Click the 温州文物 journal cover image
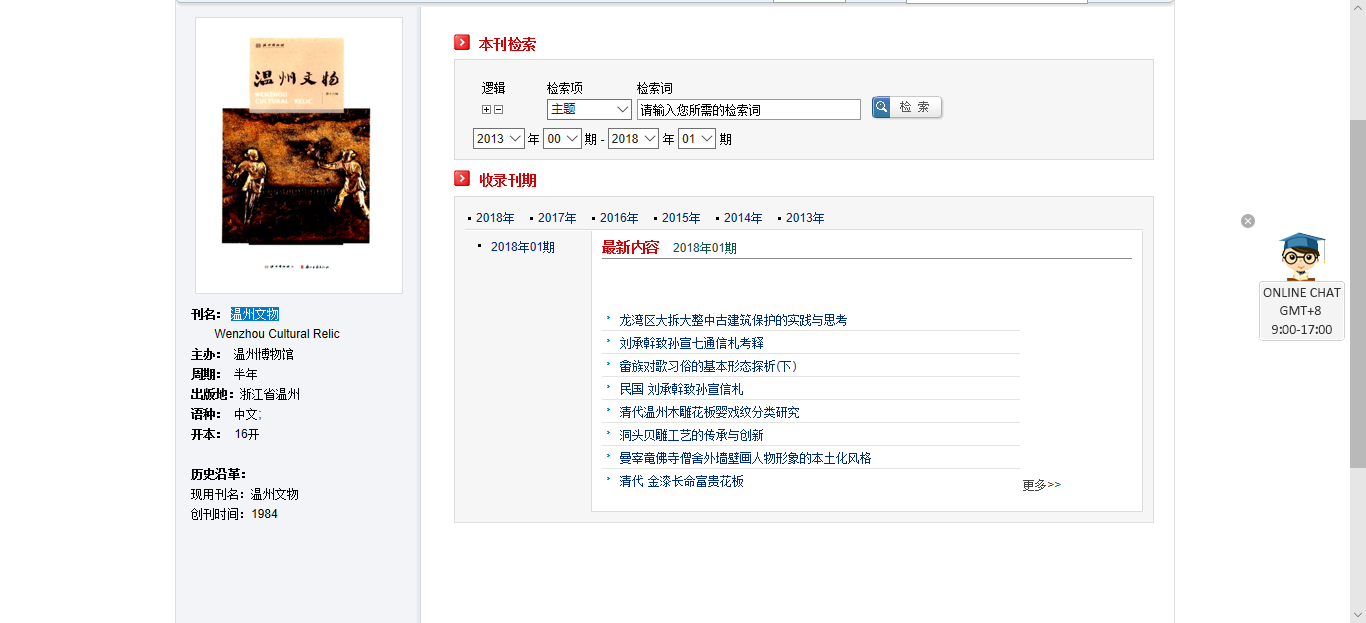1366x623 pixels. click(298, 155)
